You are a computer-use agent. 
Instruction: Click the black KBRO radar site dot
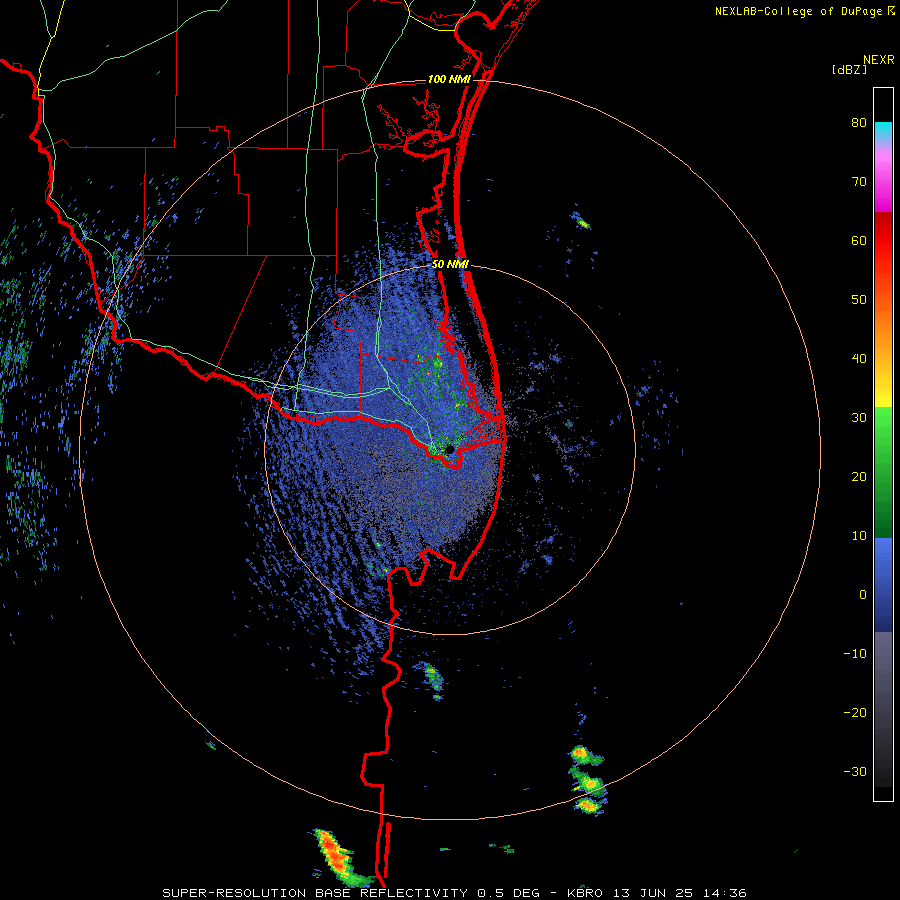coord(450,449)
